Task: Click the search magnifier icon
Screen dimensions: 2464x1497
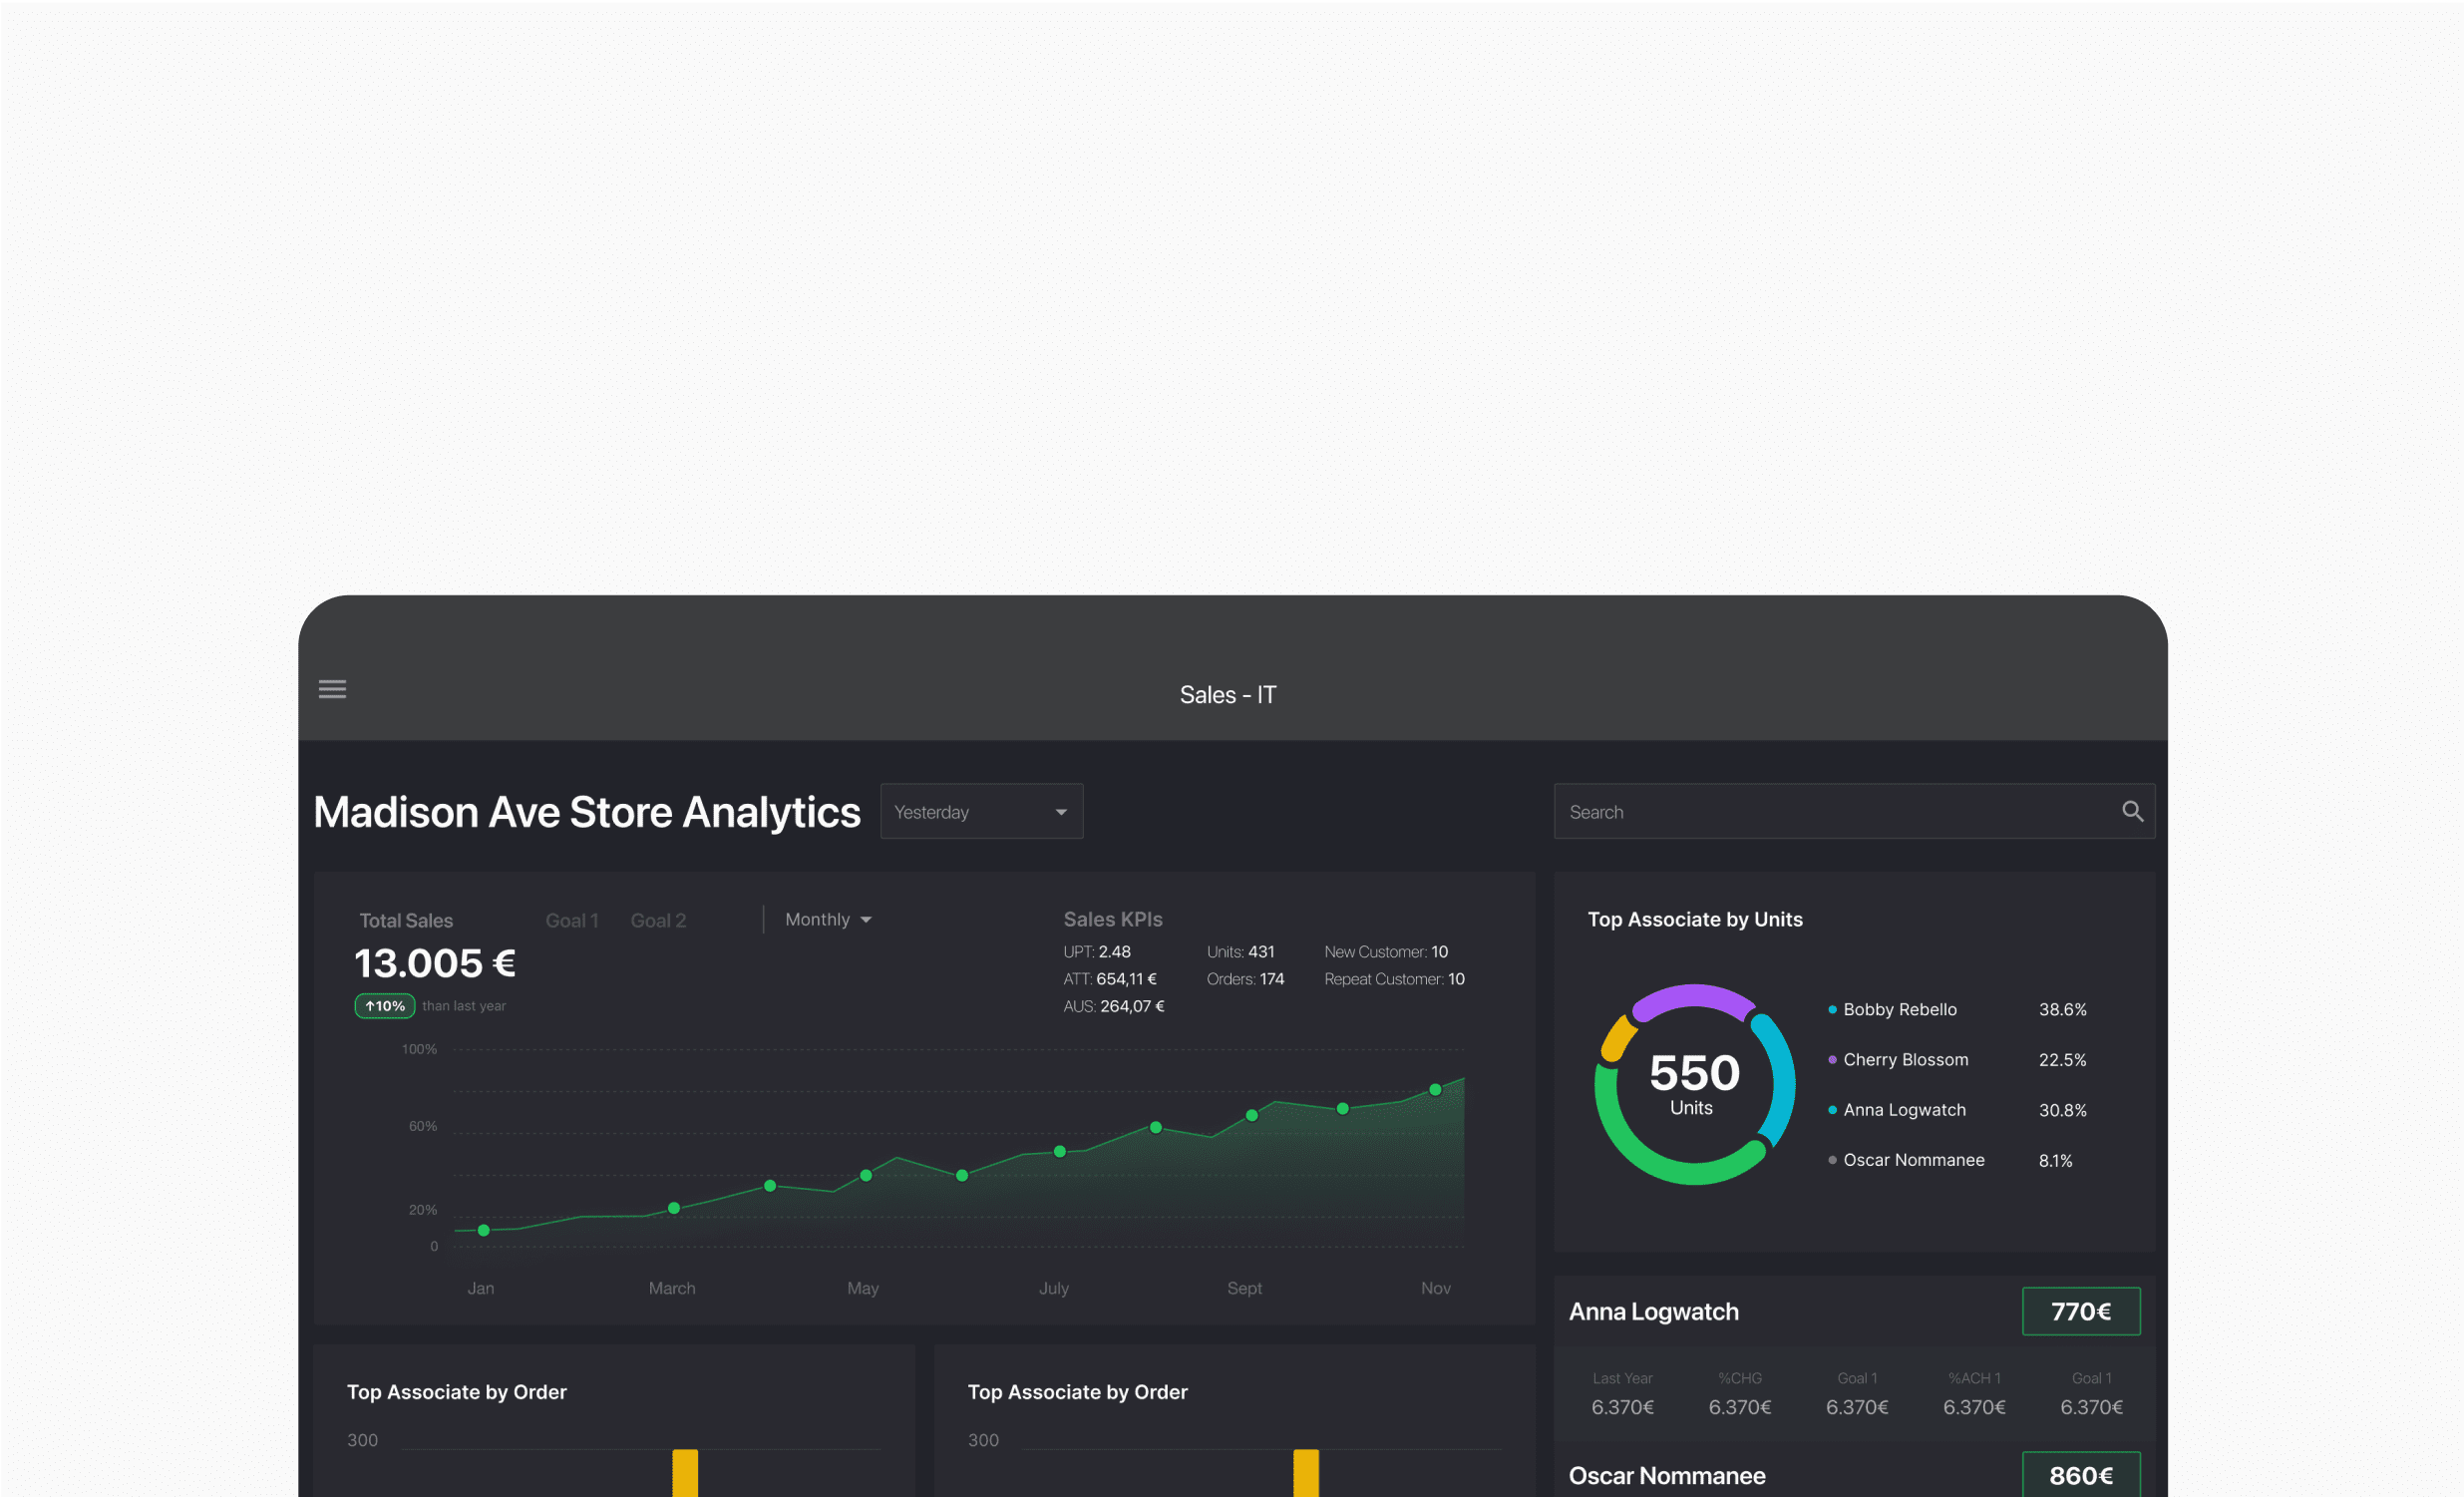Action: [x=2132, y=811]
